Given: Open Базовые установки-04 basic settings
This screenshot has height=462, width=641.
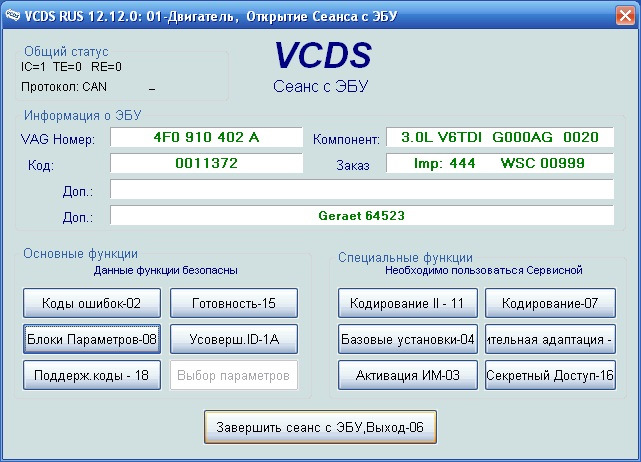Looking at the screenshot, I should (x=408, y=339).
